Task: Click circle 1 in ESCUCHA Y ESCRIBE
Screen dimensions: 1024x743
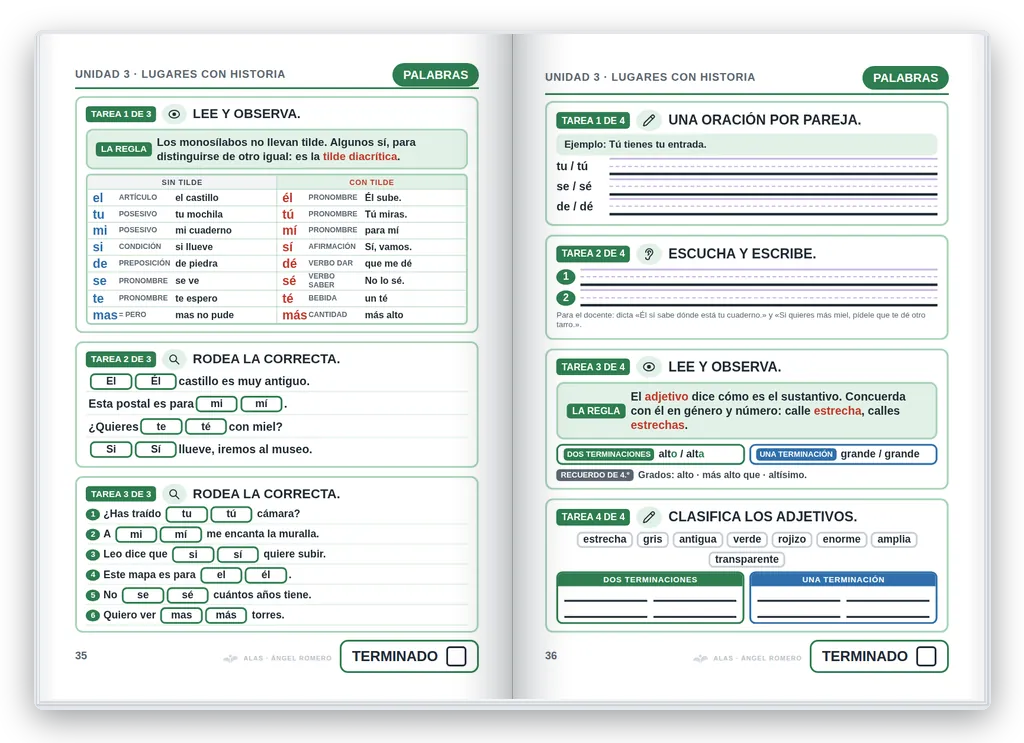Action: click(x=566, y=277)
